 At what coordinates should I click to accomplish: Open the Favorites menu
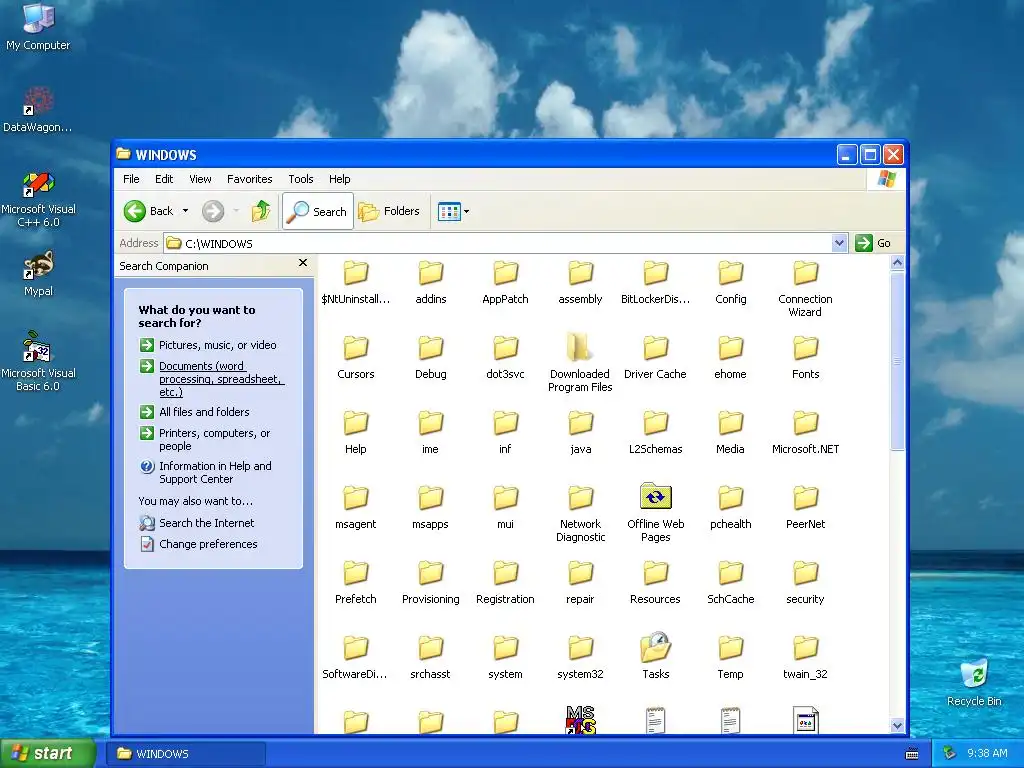tap(249, 179)
